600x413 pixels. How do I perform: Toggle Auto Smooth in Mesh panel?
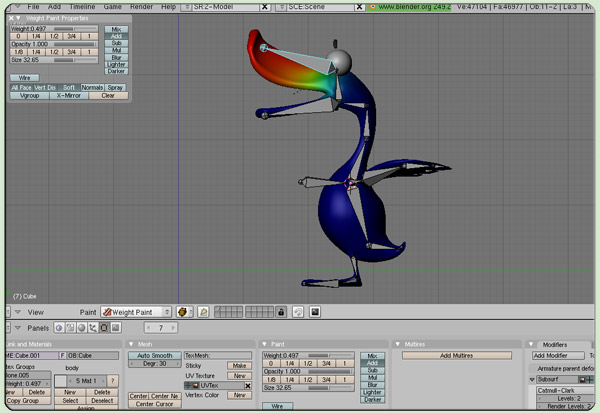point(155,356)
